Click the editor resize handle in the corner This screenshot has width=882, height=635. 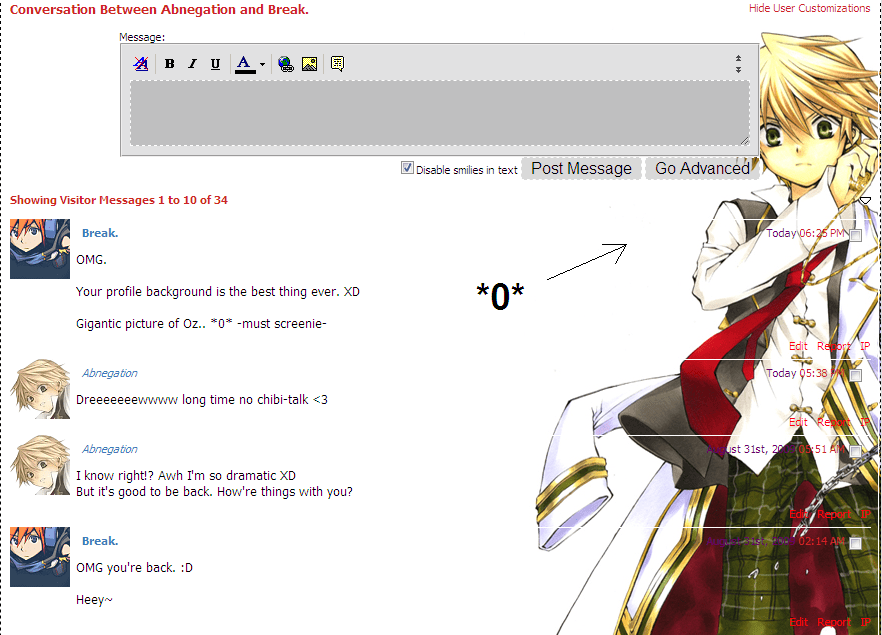(744, 141)
